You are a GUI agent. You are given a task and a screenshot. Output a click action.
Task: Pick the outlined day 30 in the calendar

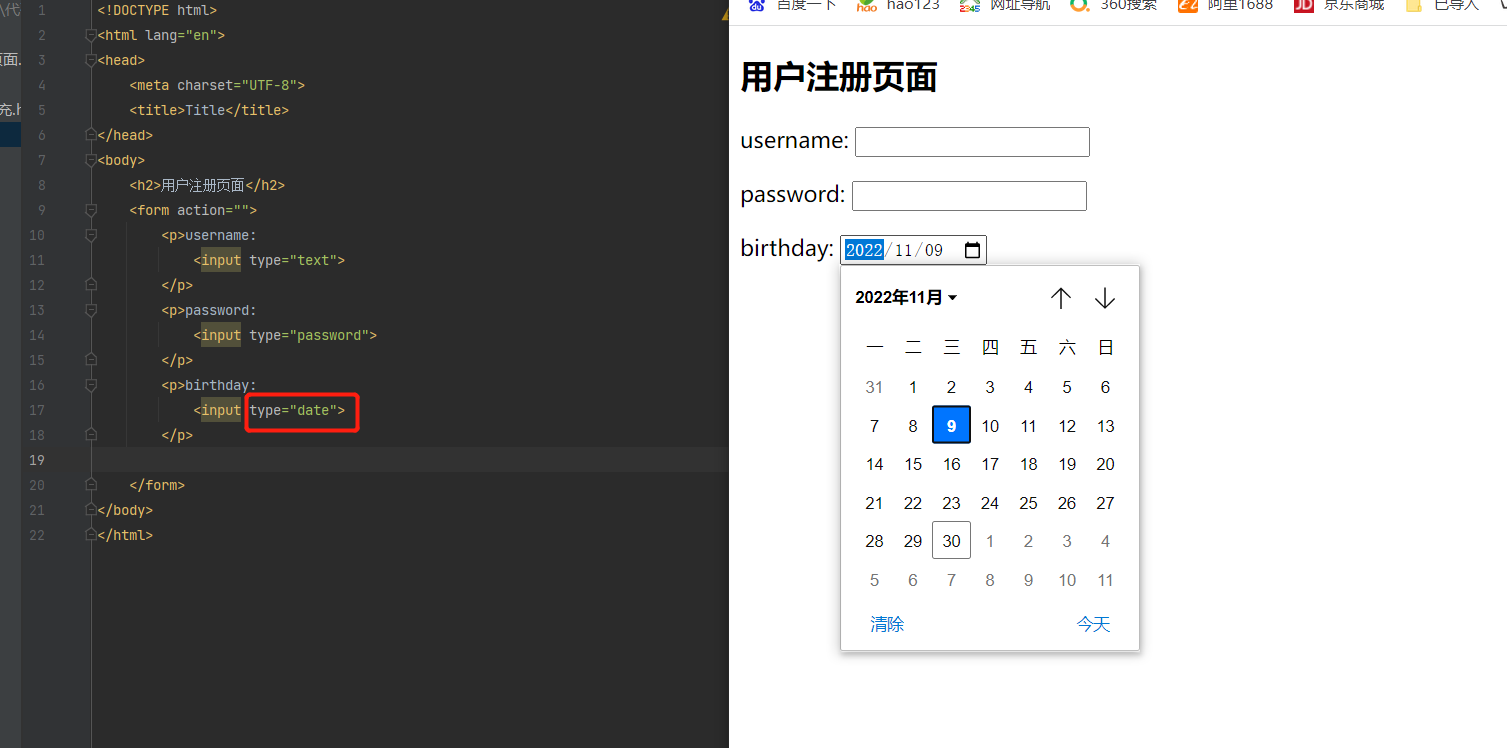[x=951, y=541]
